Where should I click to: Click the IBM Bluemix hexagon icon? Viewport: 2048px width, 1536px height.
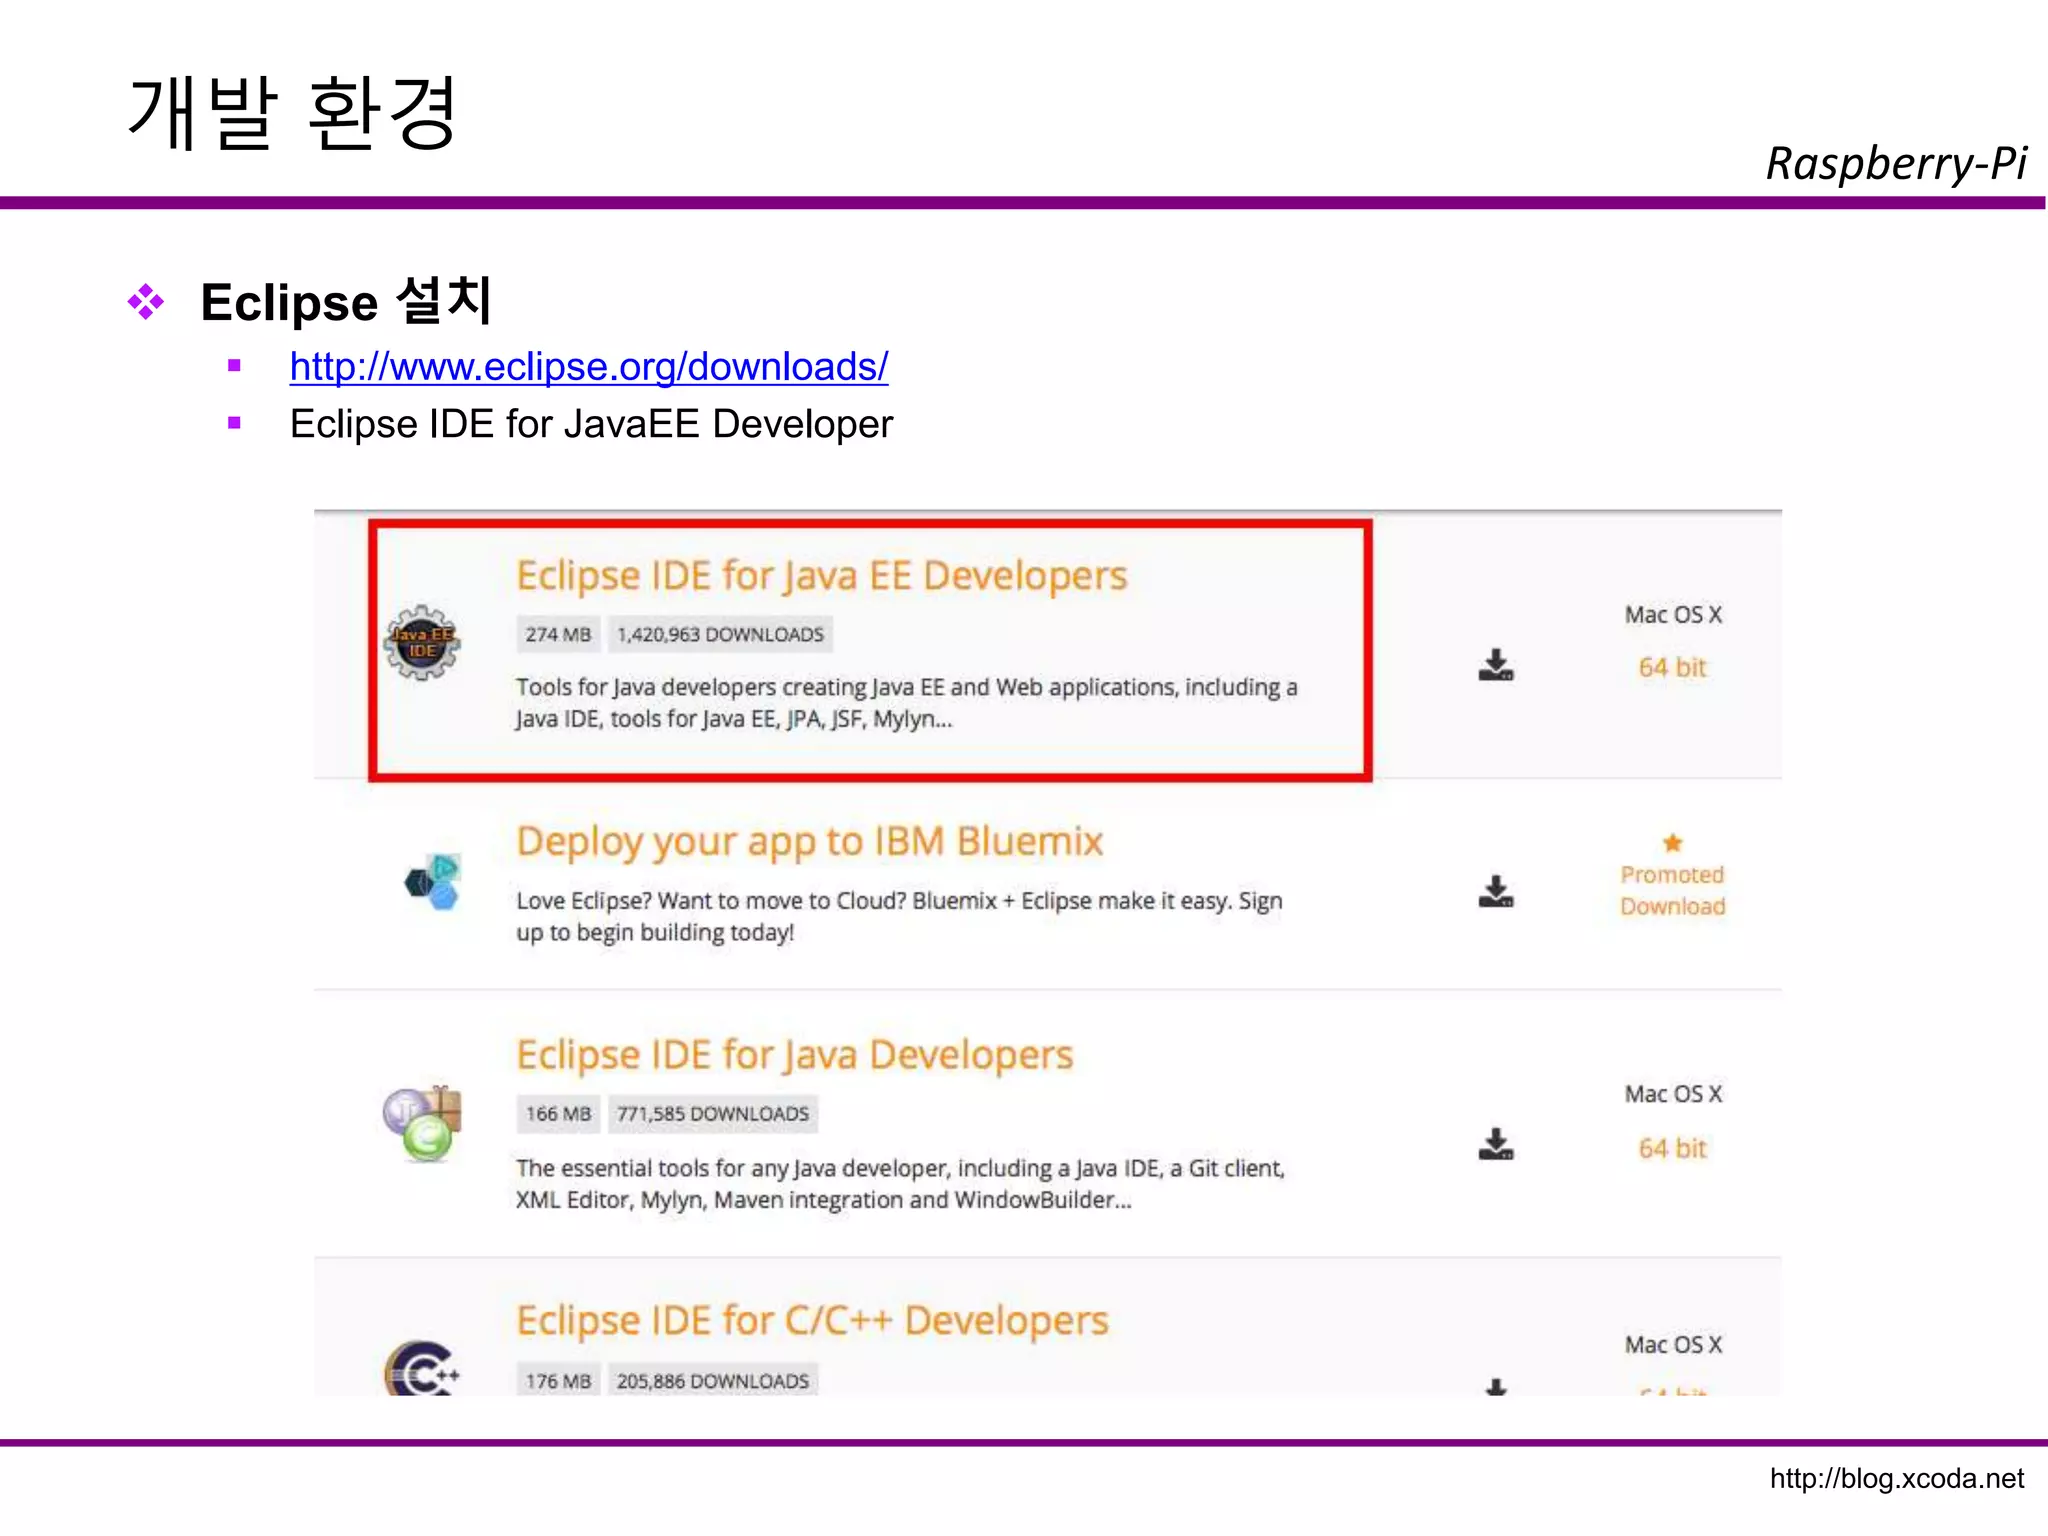coord(432,882)
